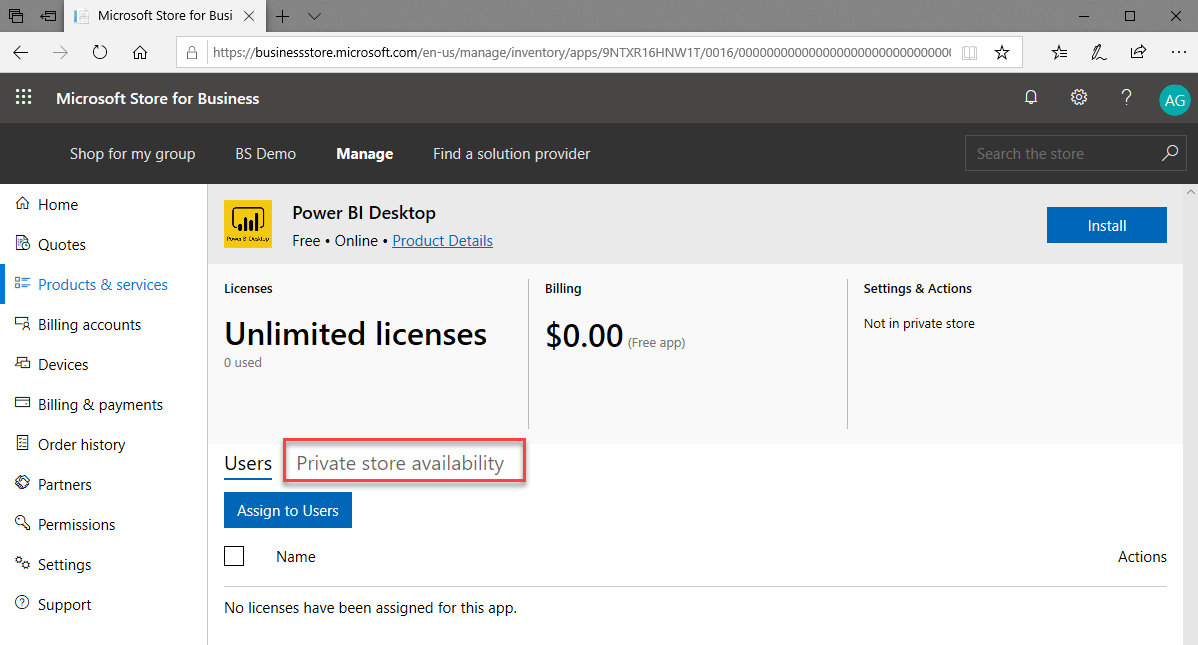Click the Products & services sidebar icon

(x=23, y=284)
